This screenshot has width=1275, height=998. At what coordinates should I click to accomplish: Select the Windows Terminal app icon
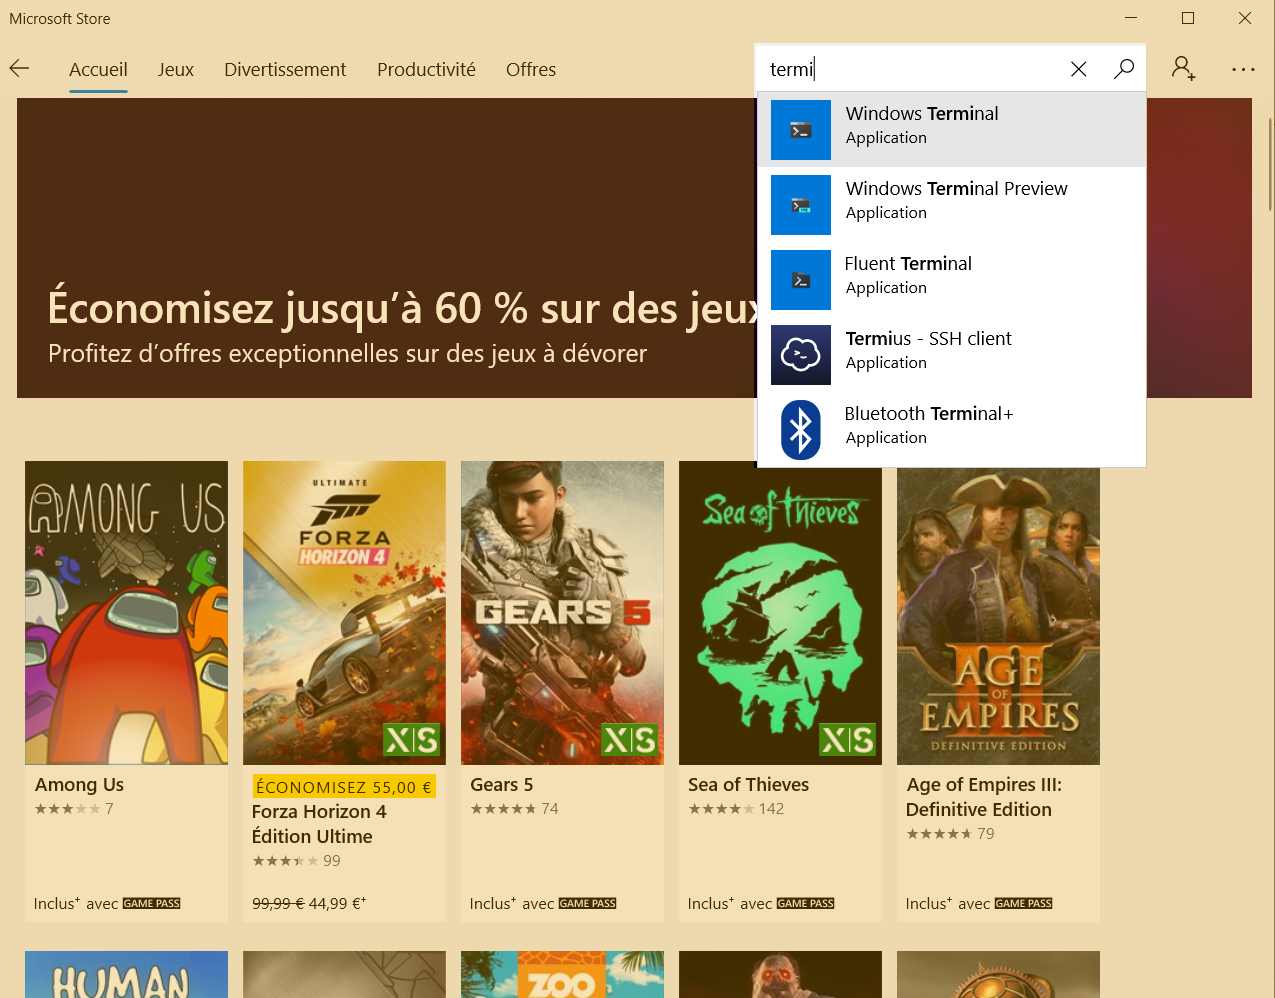pos(801,130)
